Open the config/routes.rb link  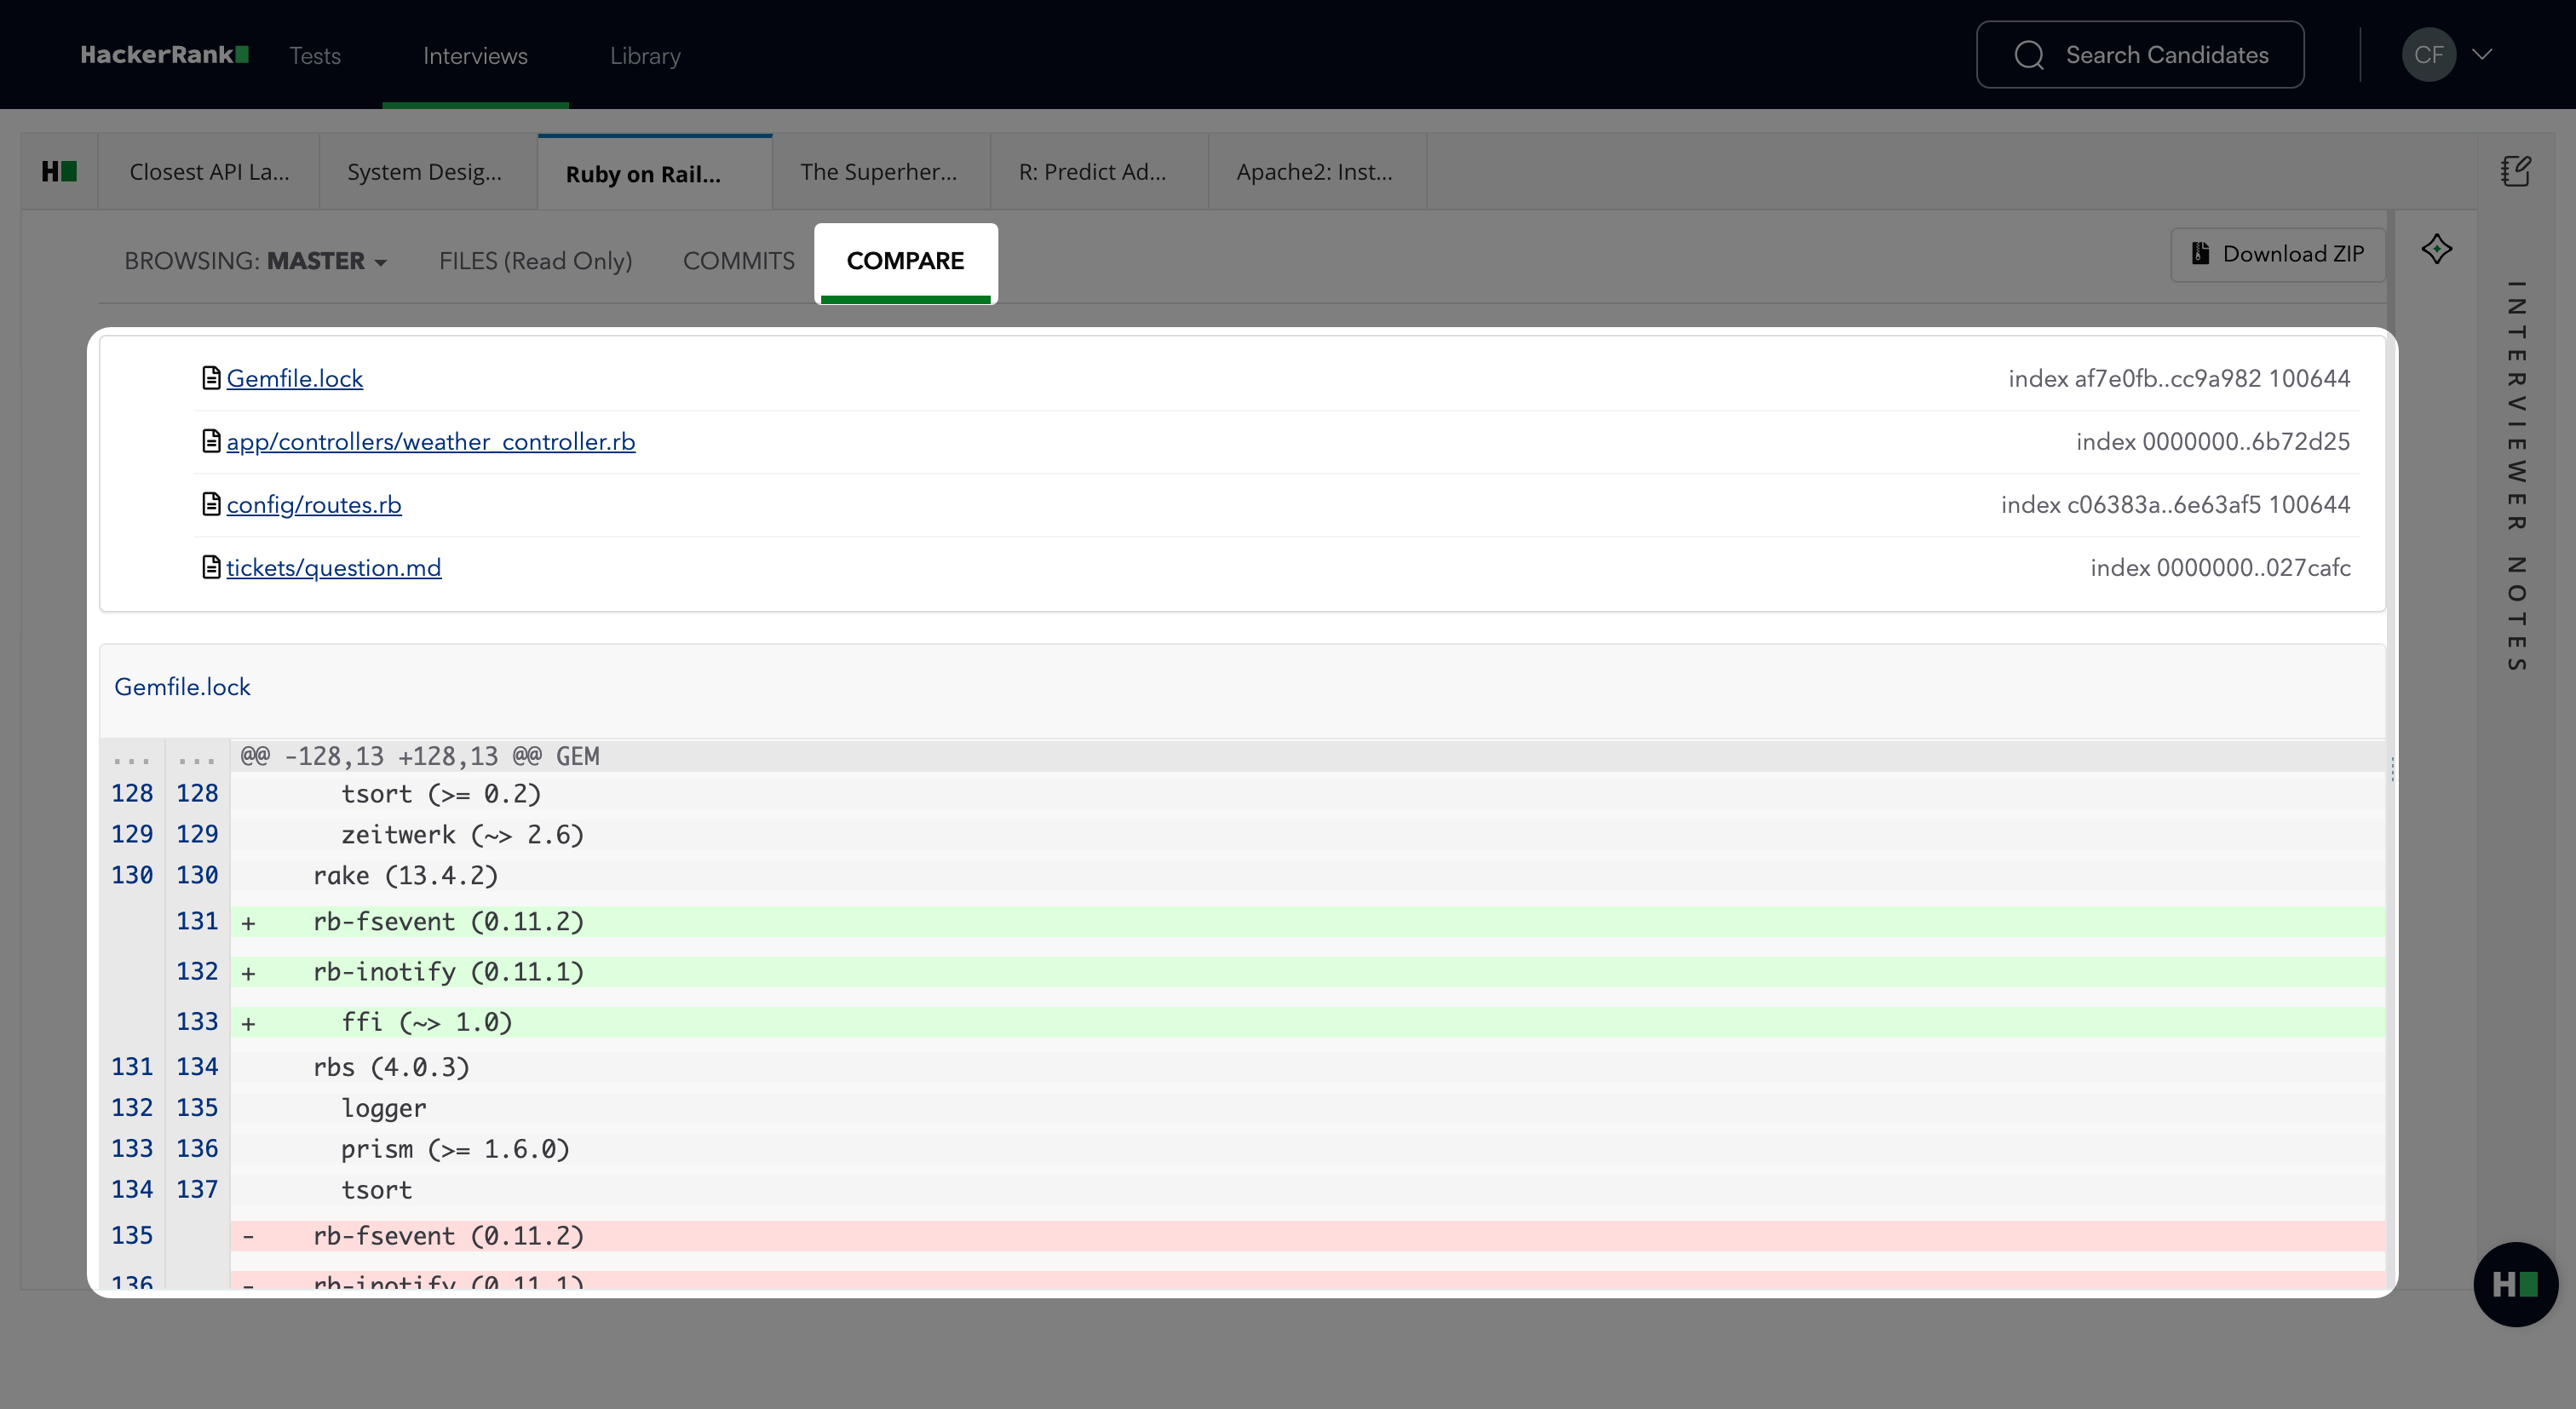314,505
